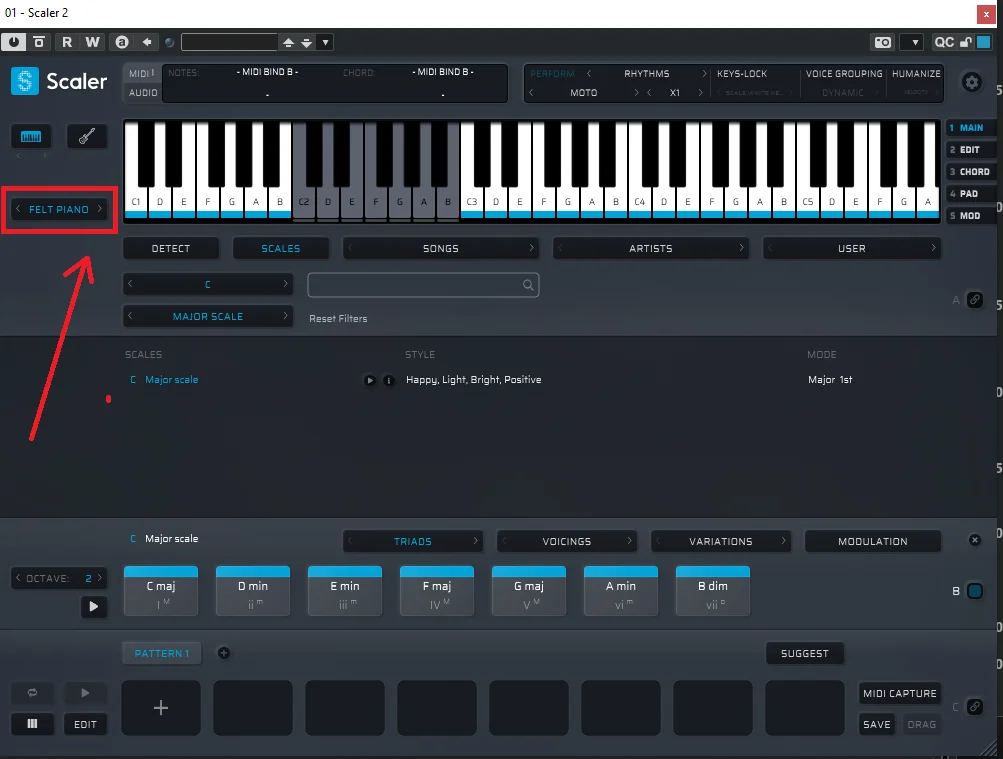The height and width of the screenshot is (759, 1003).
Task: Switch to the A/B compare 'a' icon
Action: (122, 42)
